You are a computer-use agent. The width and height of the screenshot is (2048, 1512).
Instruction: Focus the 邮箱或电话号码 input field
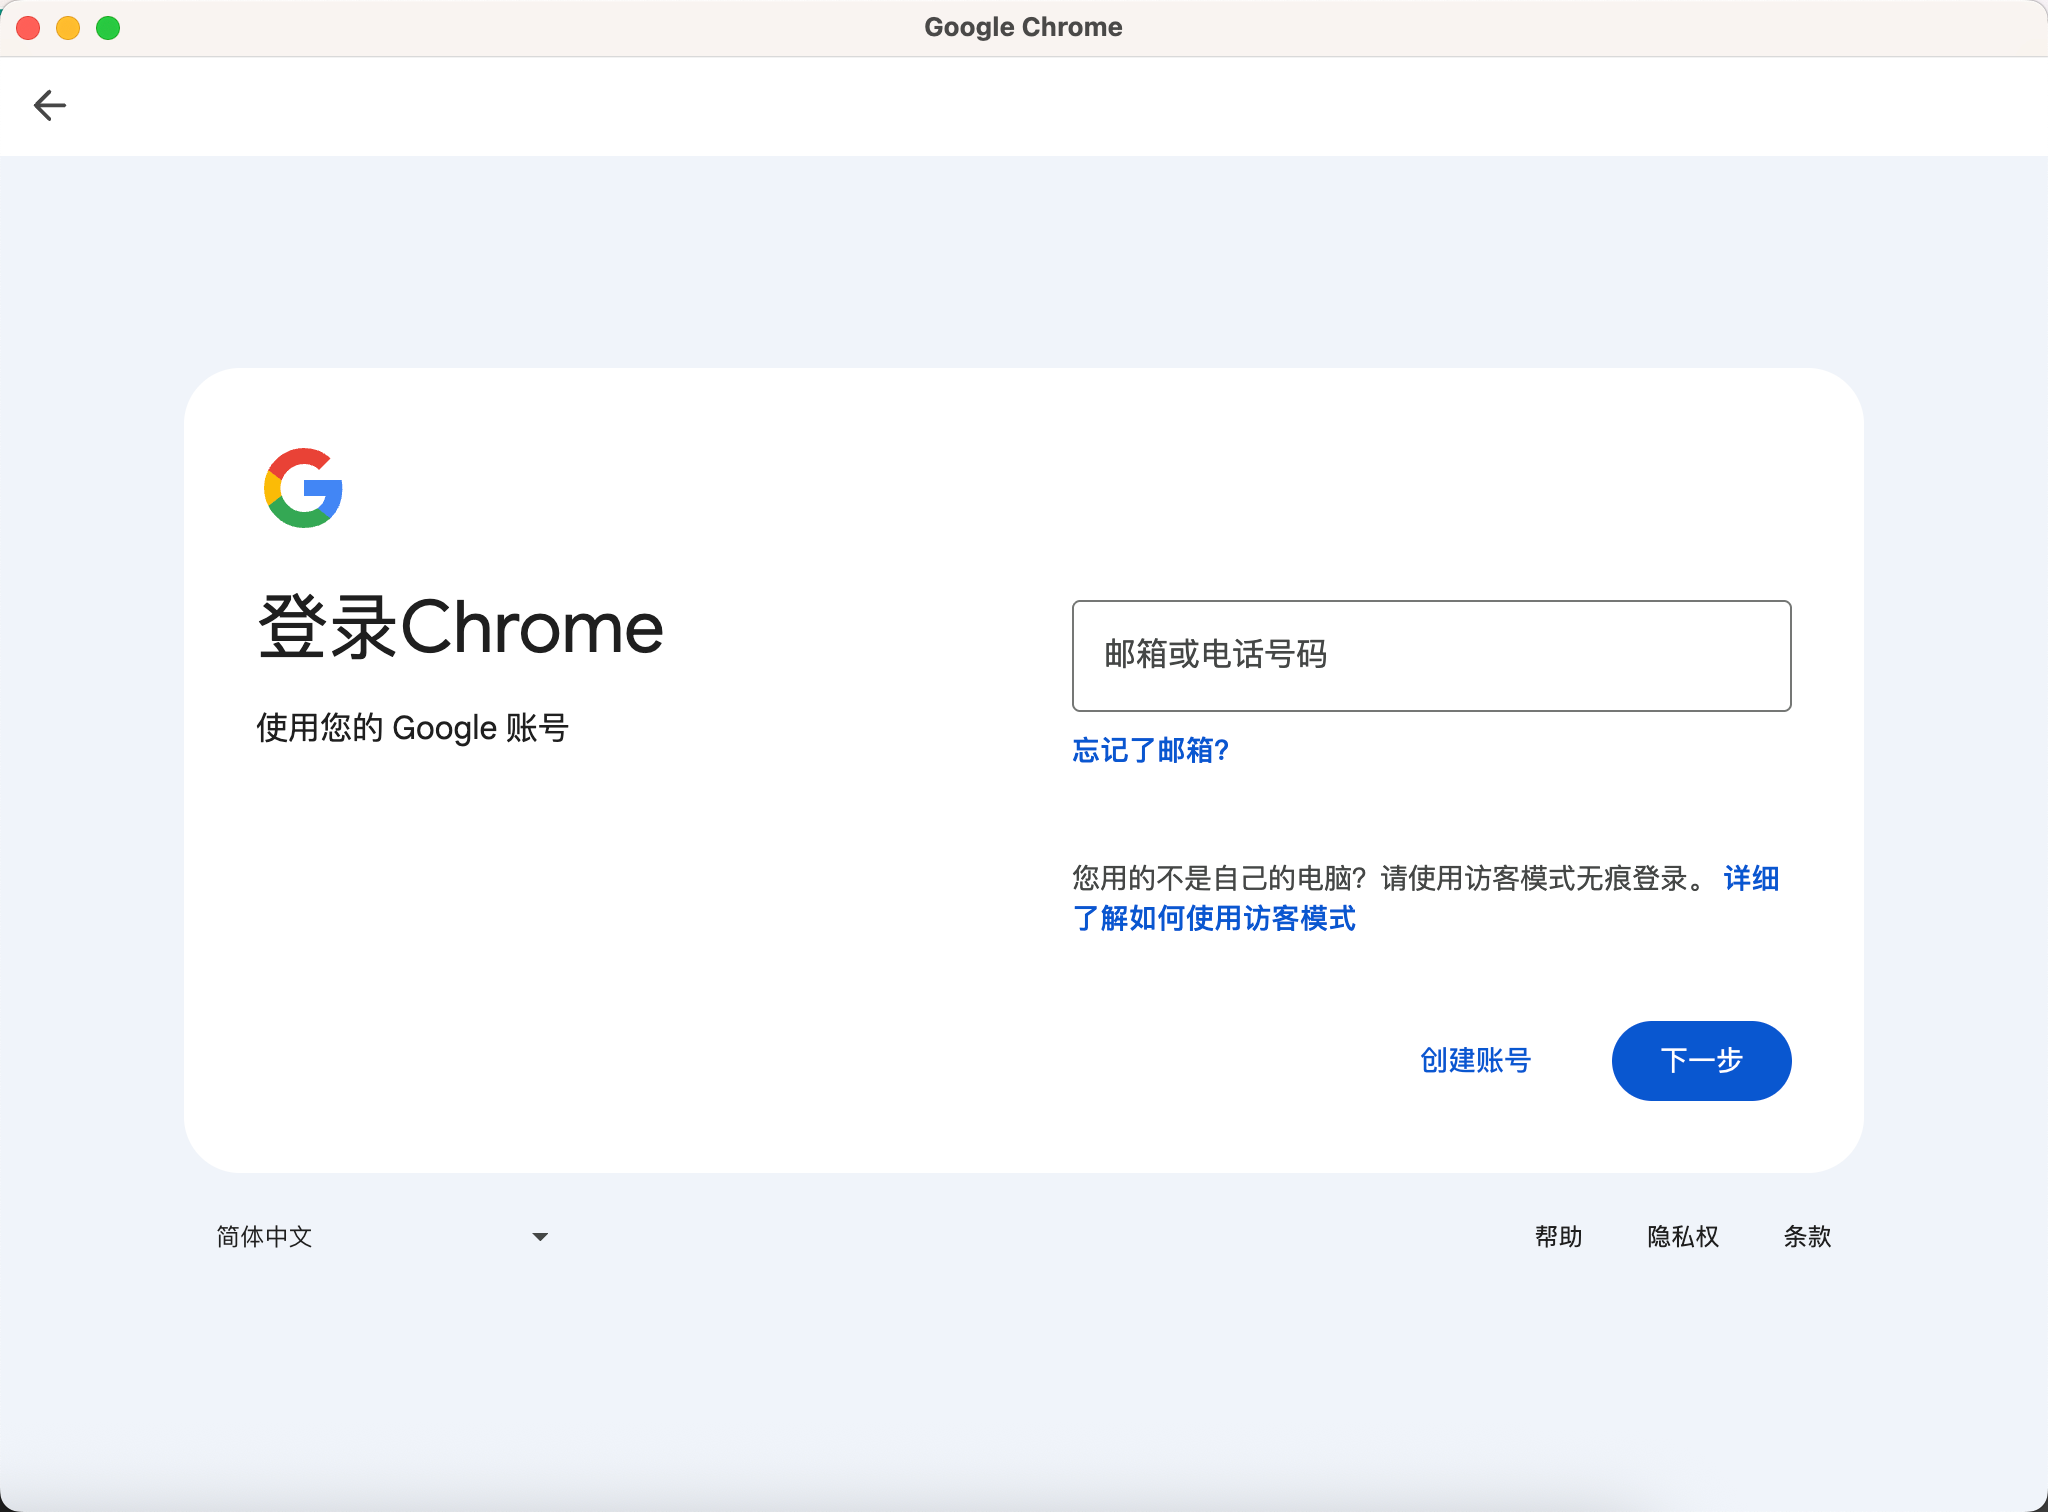coord(1430,655)
